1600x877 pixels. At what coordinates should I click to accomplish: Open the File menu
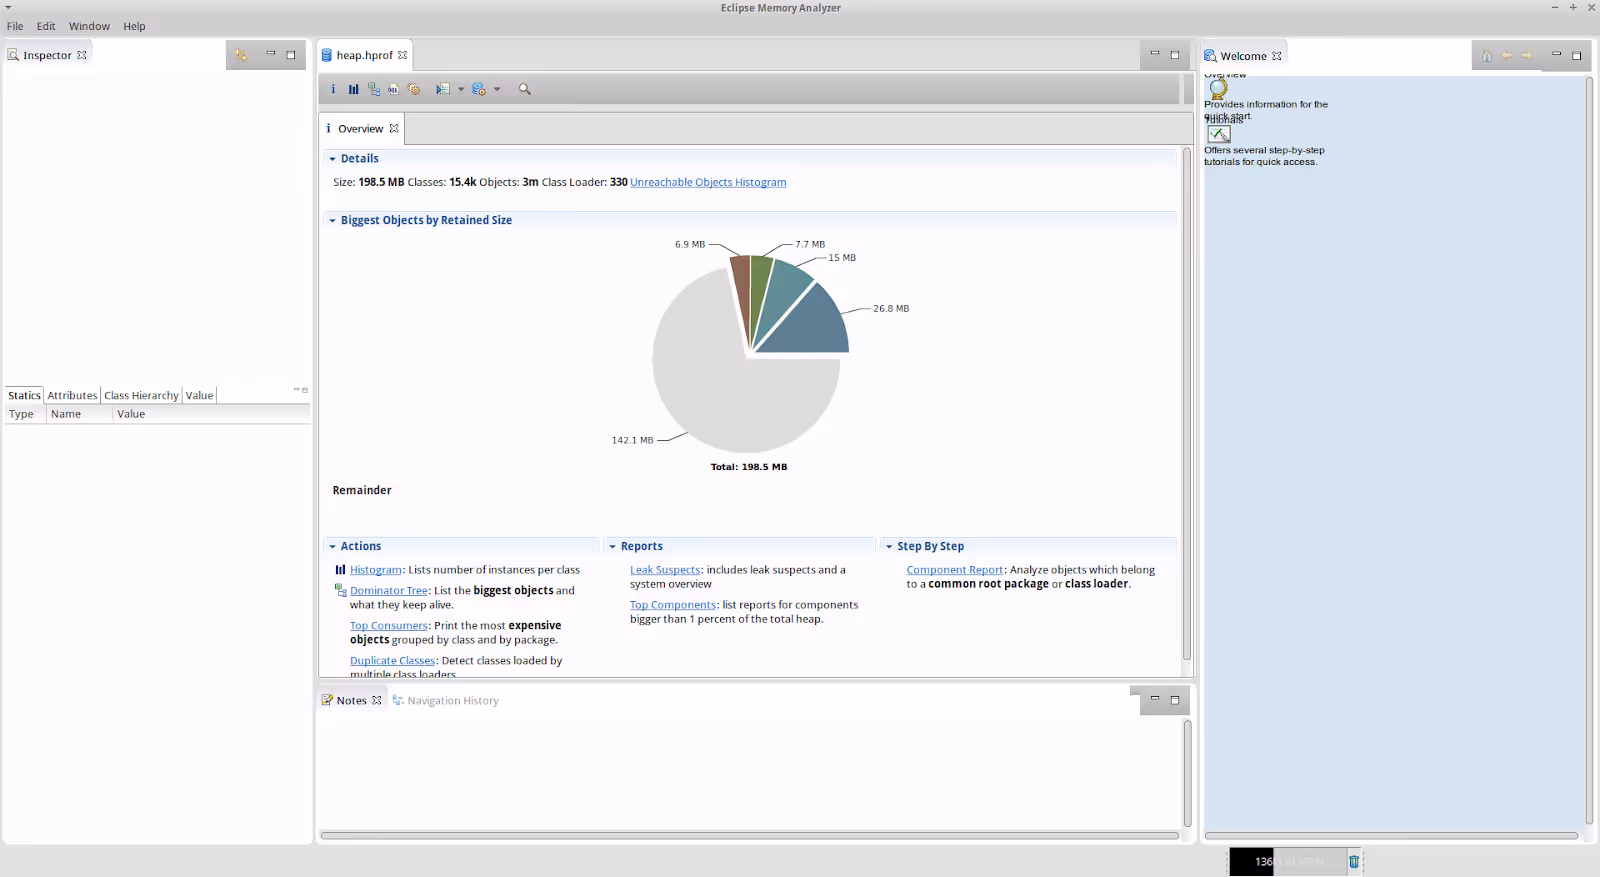click(15, 26)
